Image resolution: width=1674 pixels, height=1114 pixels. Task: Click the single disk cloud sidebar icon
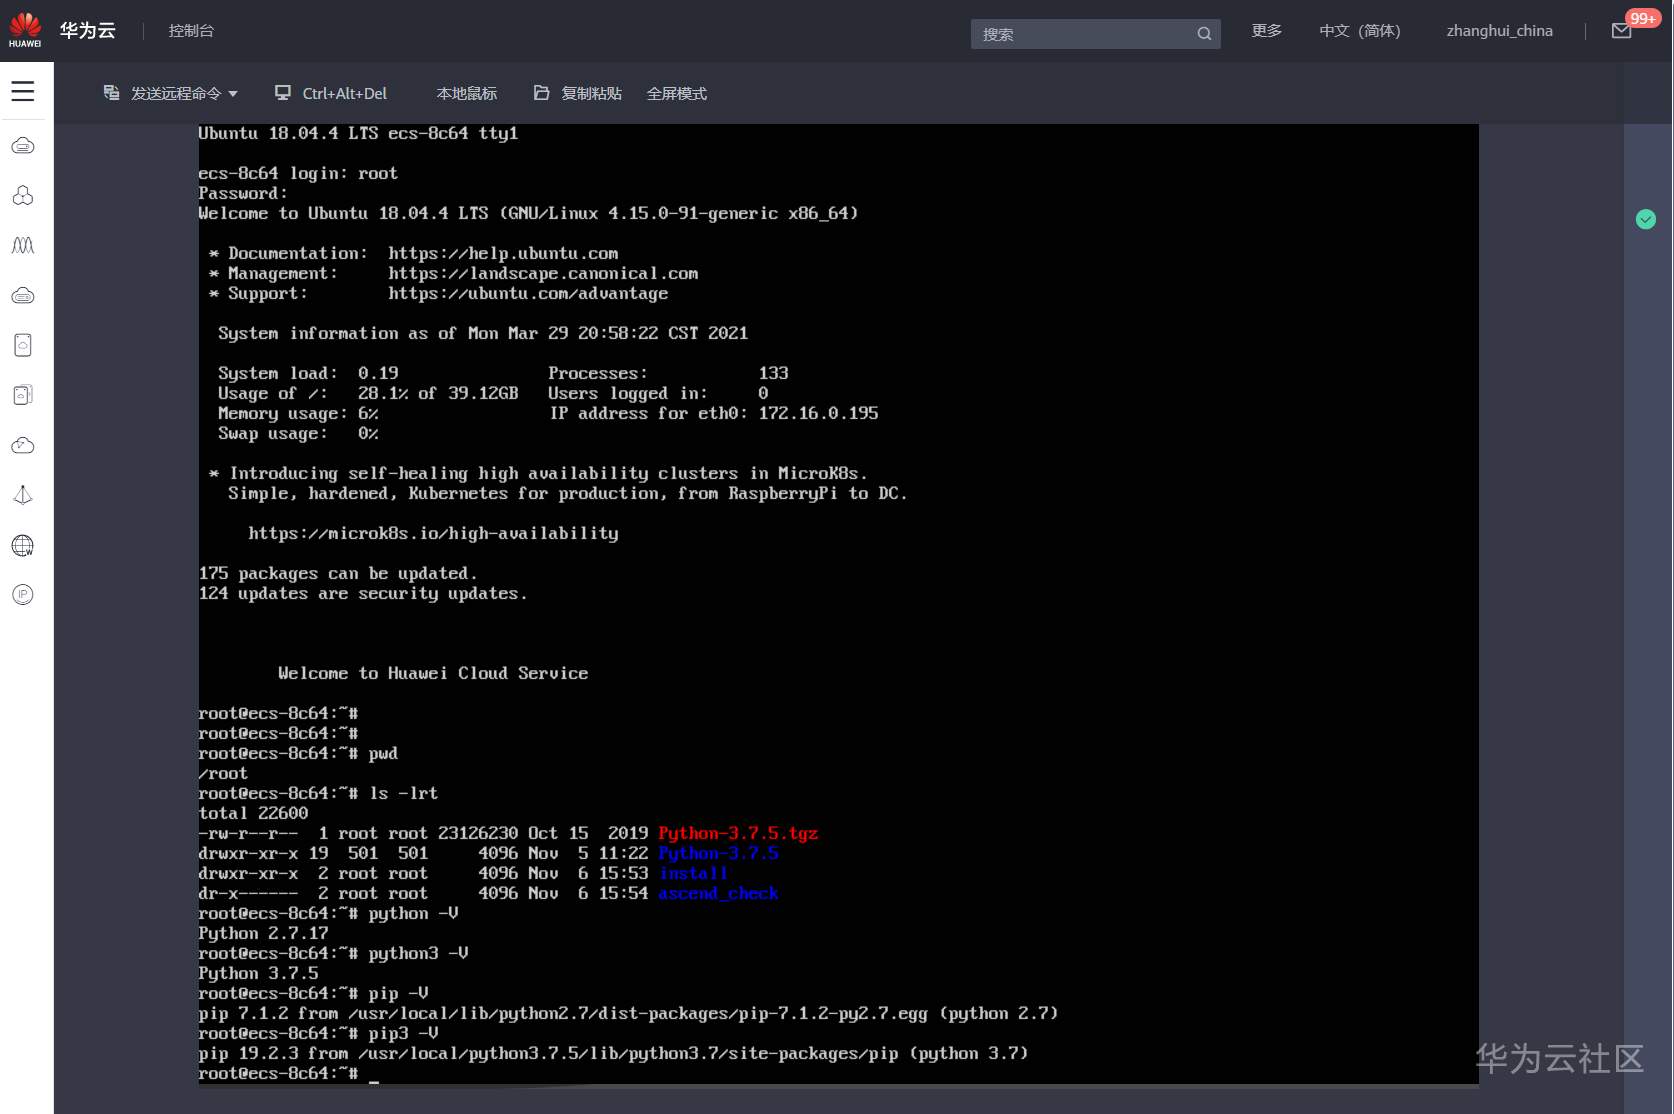point(23,345)
